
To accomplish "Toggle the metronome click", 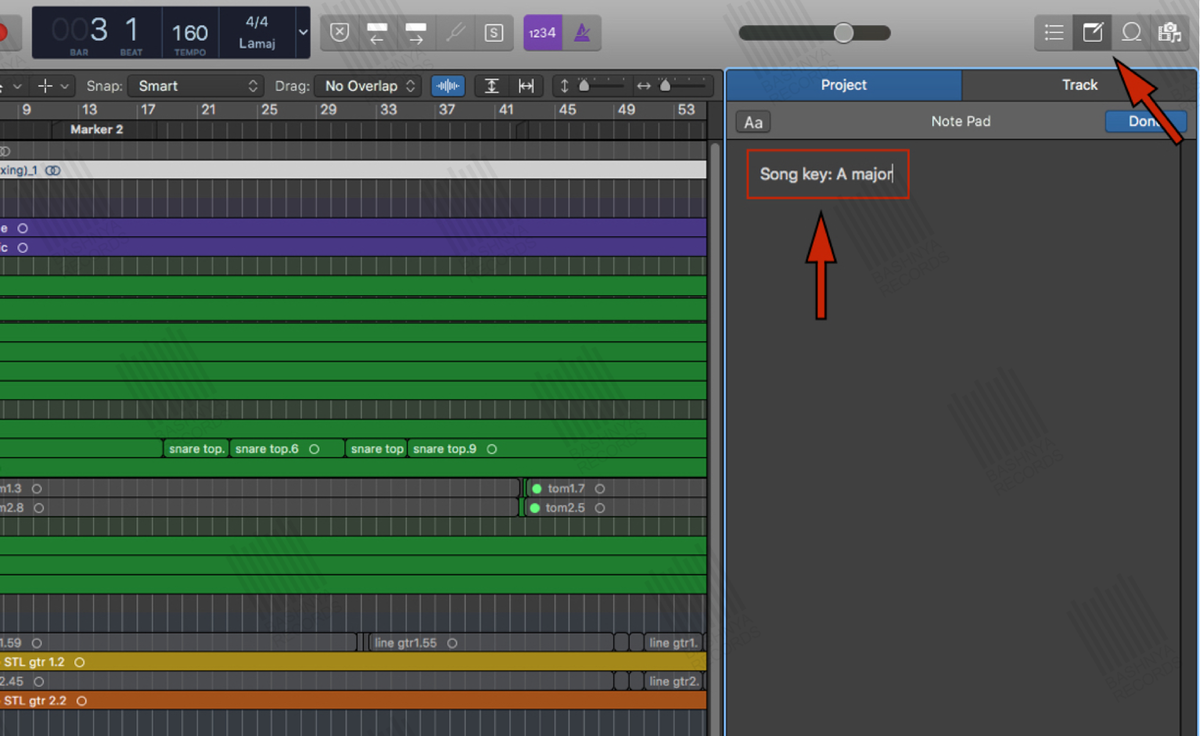I will click(x=580, y=33).
